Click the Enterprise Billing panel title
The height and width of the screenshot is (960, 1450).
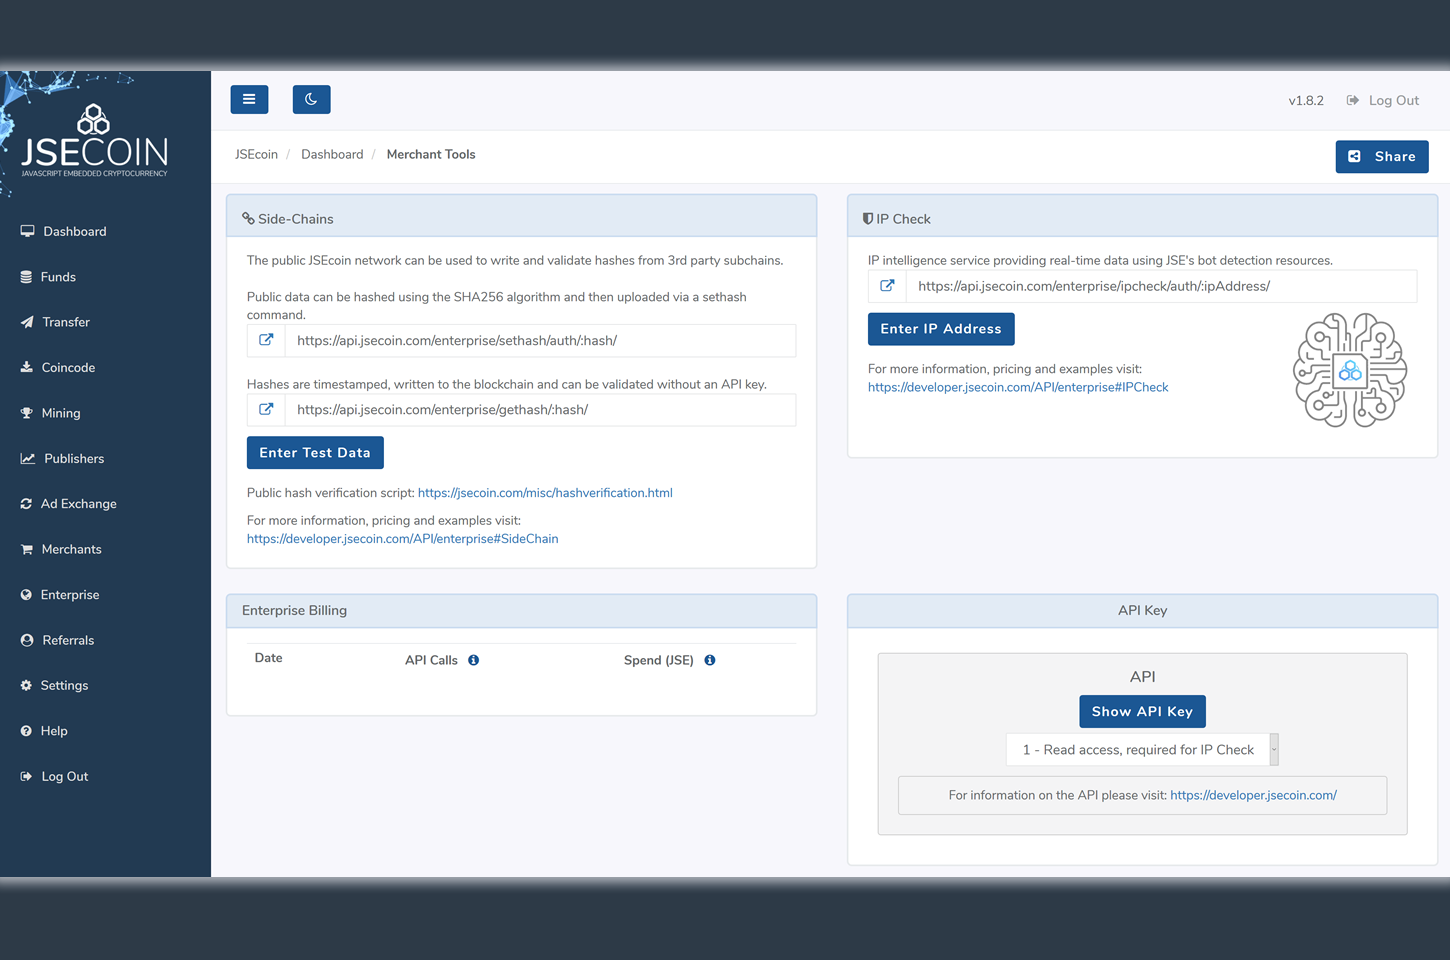coord(294,611)
